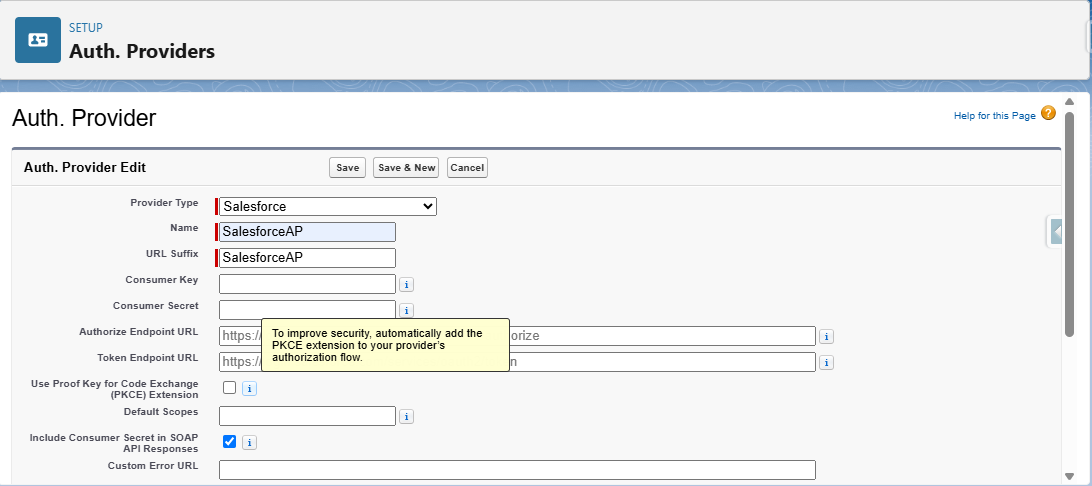
Task: Click the Cancel button
Action: point(467,167)
